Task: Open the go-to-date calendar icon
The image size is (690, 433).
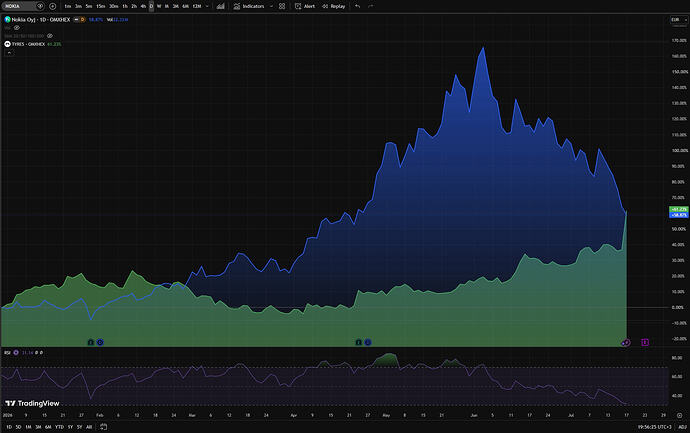Action: pyautogui.click(x=103, y=427)
